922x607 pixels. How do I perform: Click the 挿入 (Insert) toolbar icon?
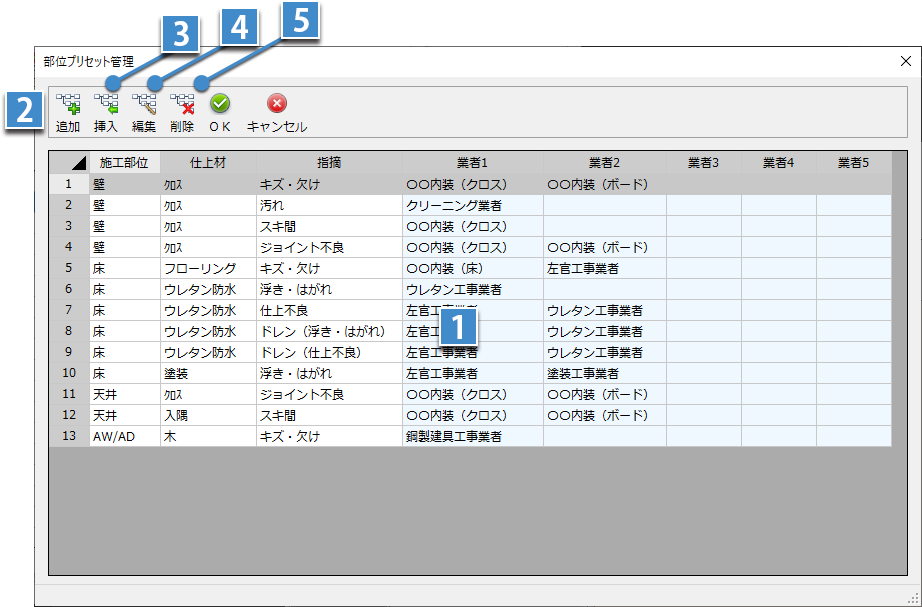click(106, 104)
